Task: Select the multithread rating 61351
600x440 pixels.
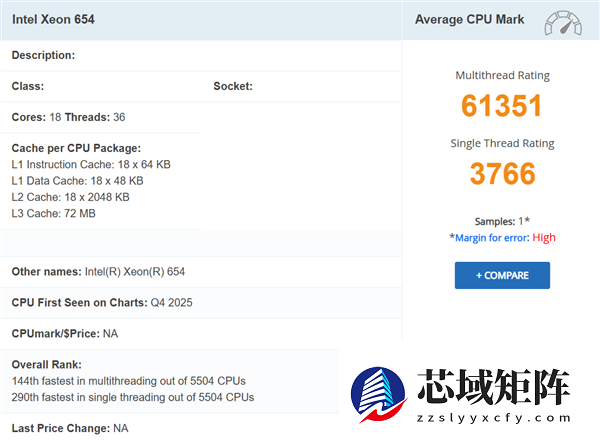Action: pos(502,105)
